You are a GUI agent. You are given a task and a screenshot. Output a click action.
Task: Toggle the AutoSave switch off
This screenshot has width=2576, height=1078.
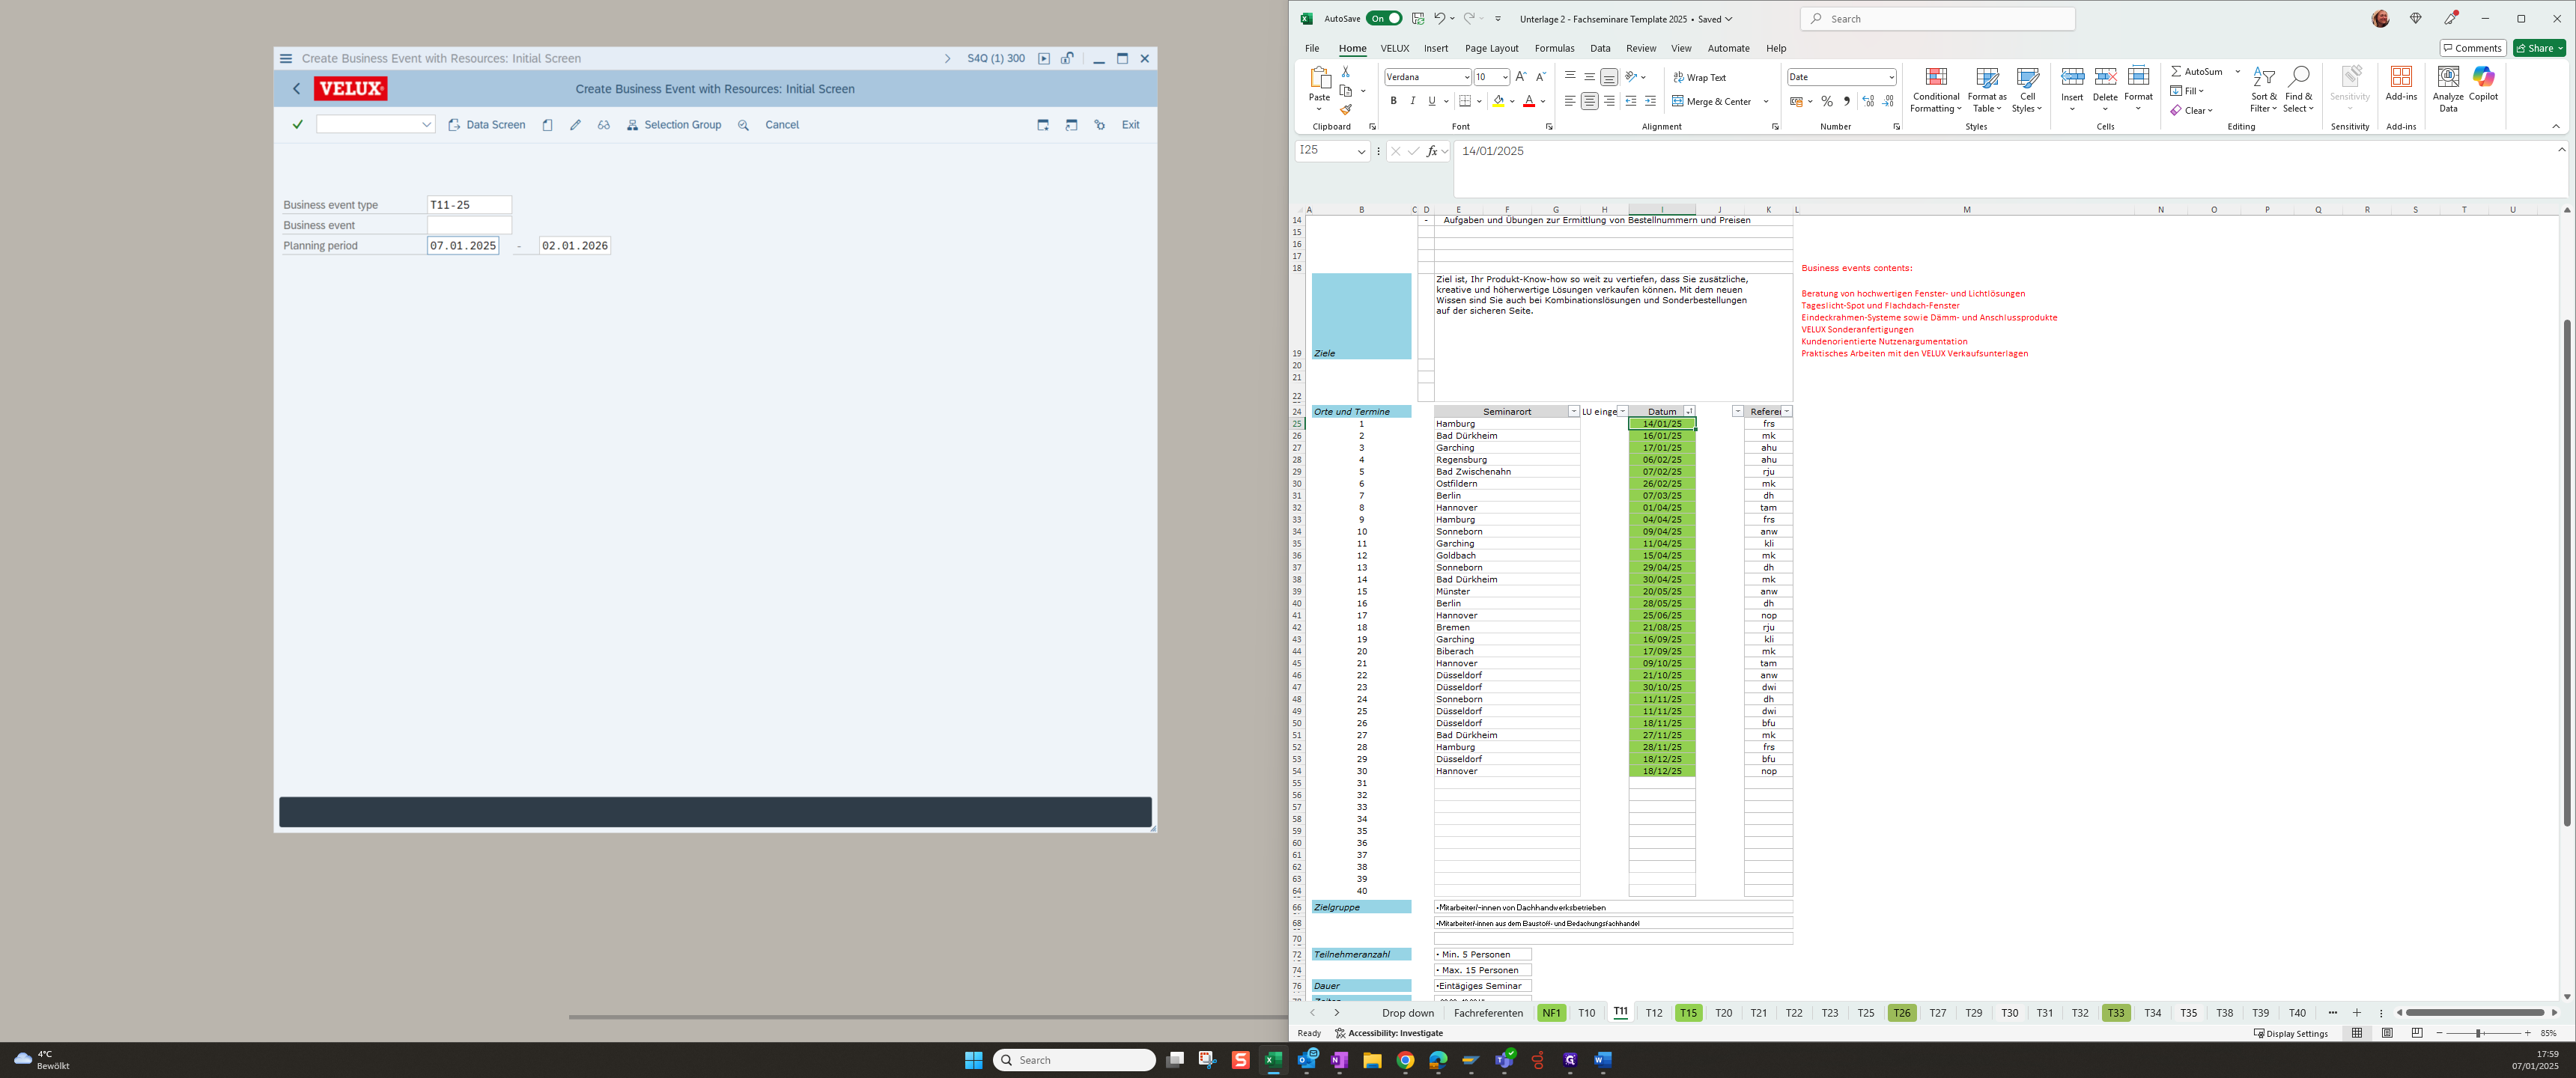(x=1385, y=19)
